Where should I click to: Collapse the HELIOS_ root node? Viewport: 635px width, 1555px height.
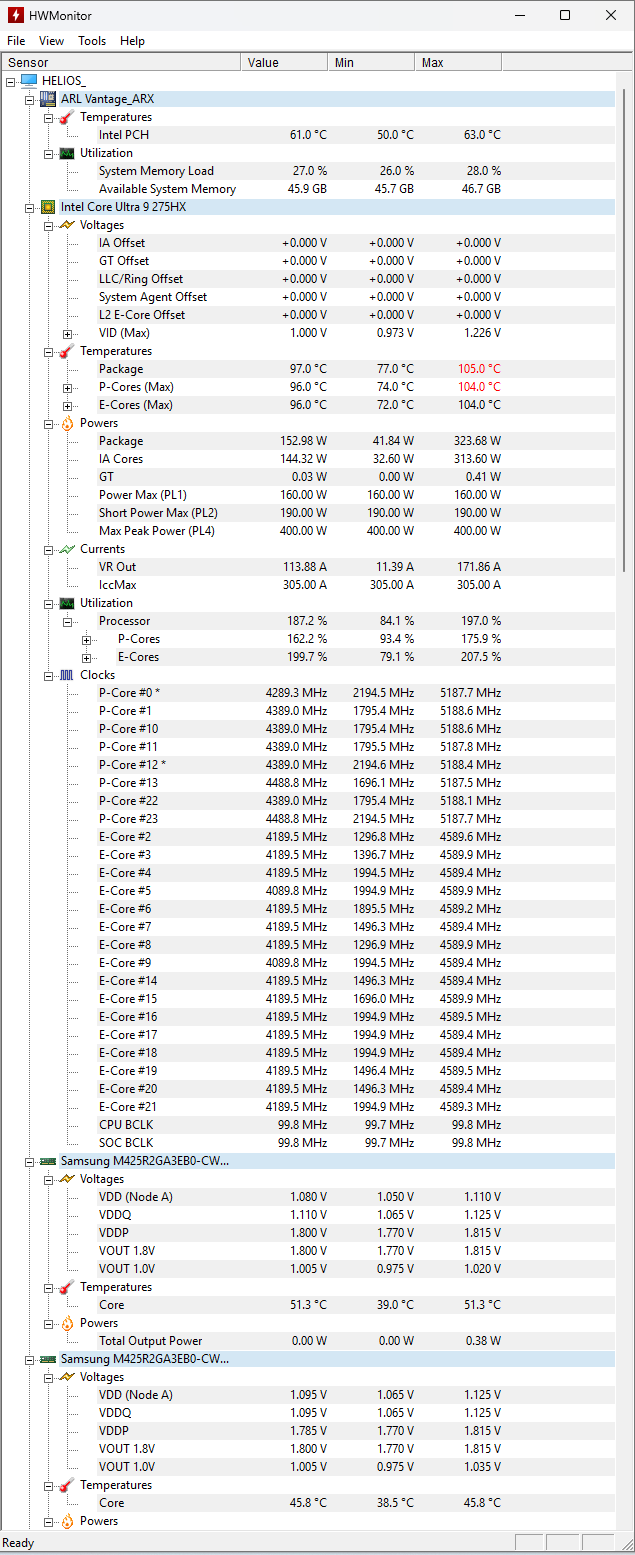11,81
